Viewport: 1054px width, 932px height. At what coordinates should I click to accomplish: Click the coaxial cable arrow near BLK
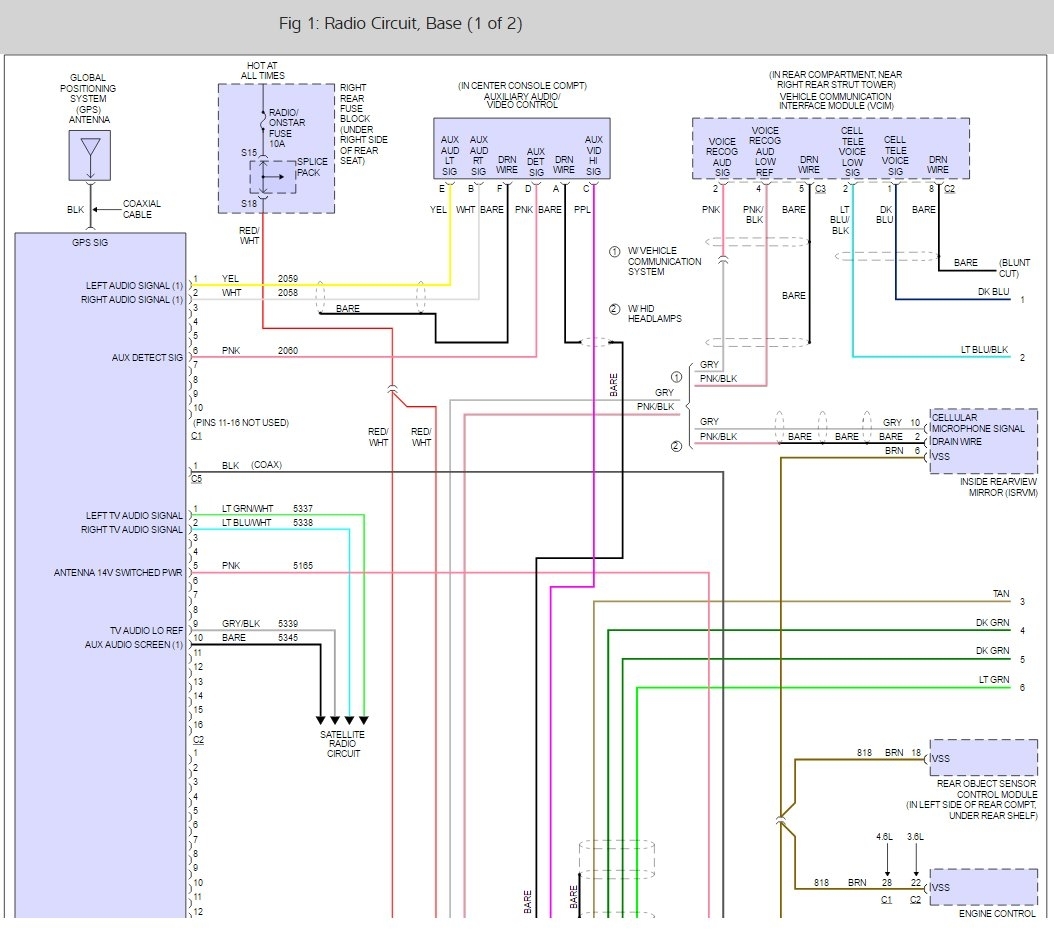click(106, 210)
